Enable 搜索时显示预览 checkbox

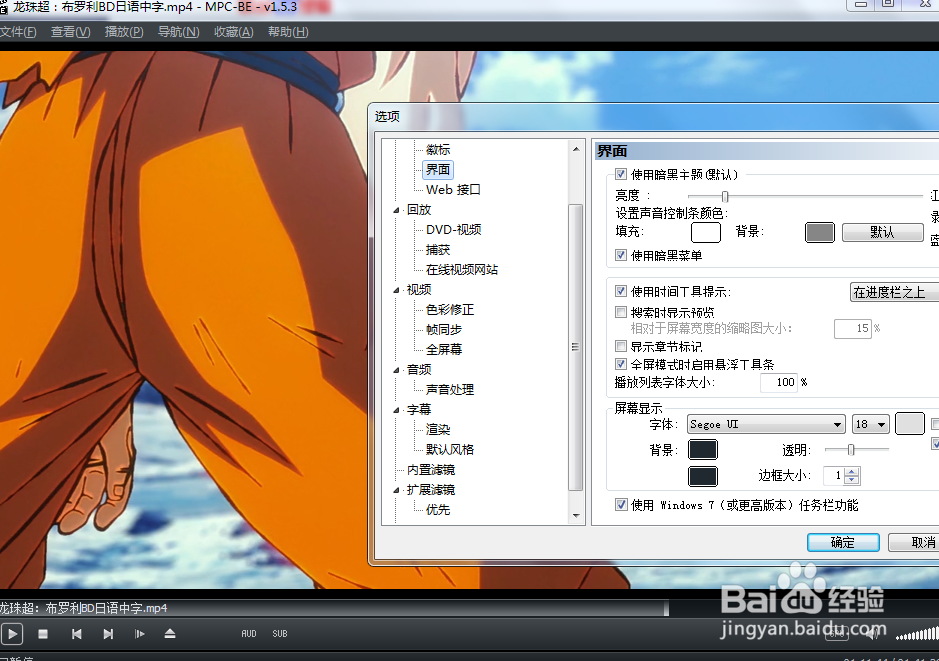pos(621,312)
